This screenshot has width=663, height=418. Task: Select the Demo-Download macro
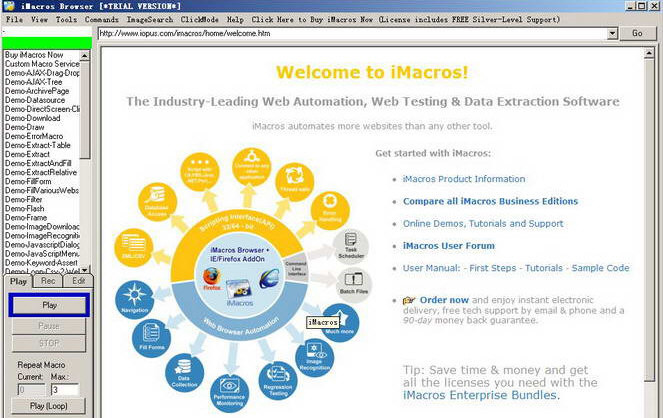[33, 118]
